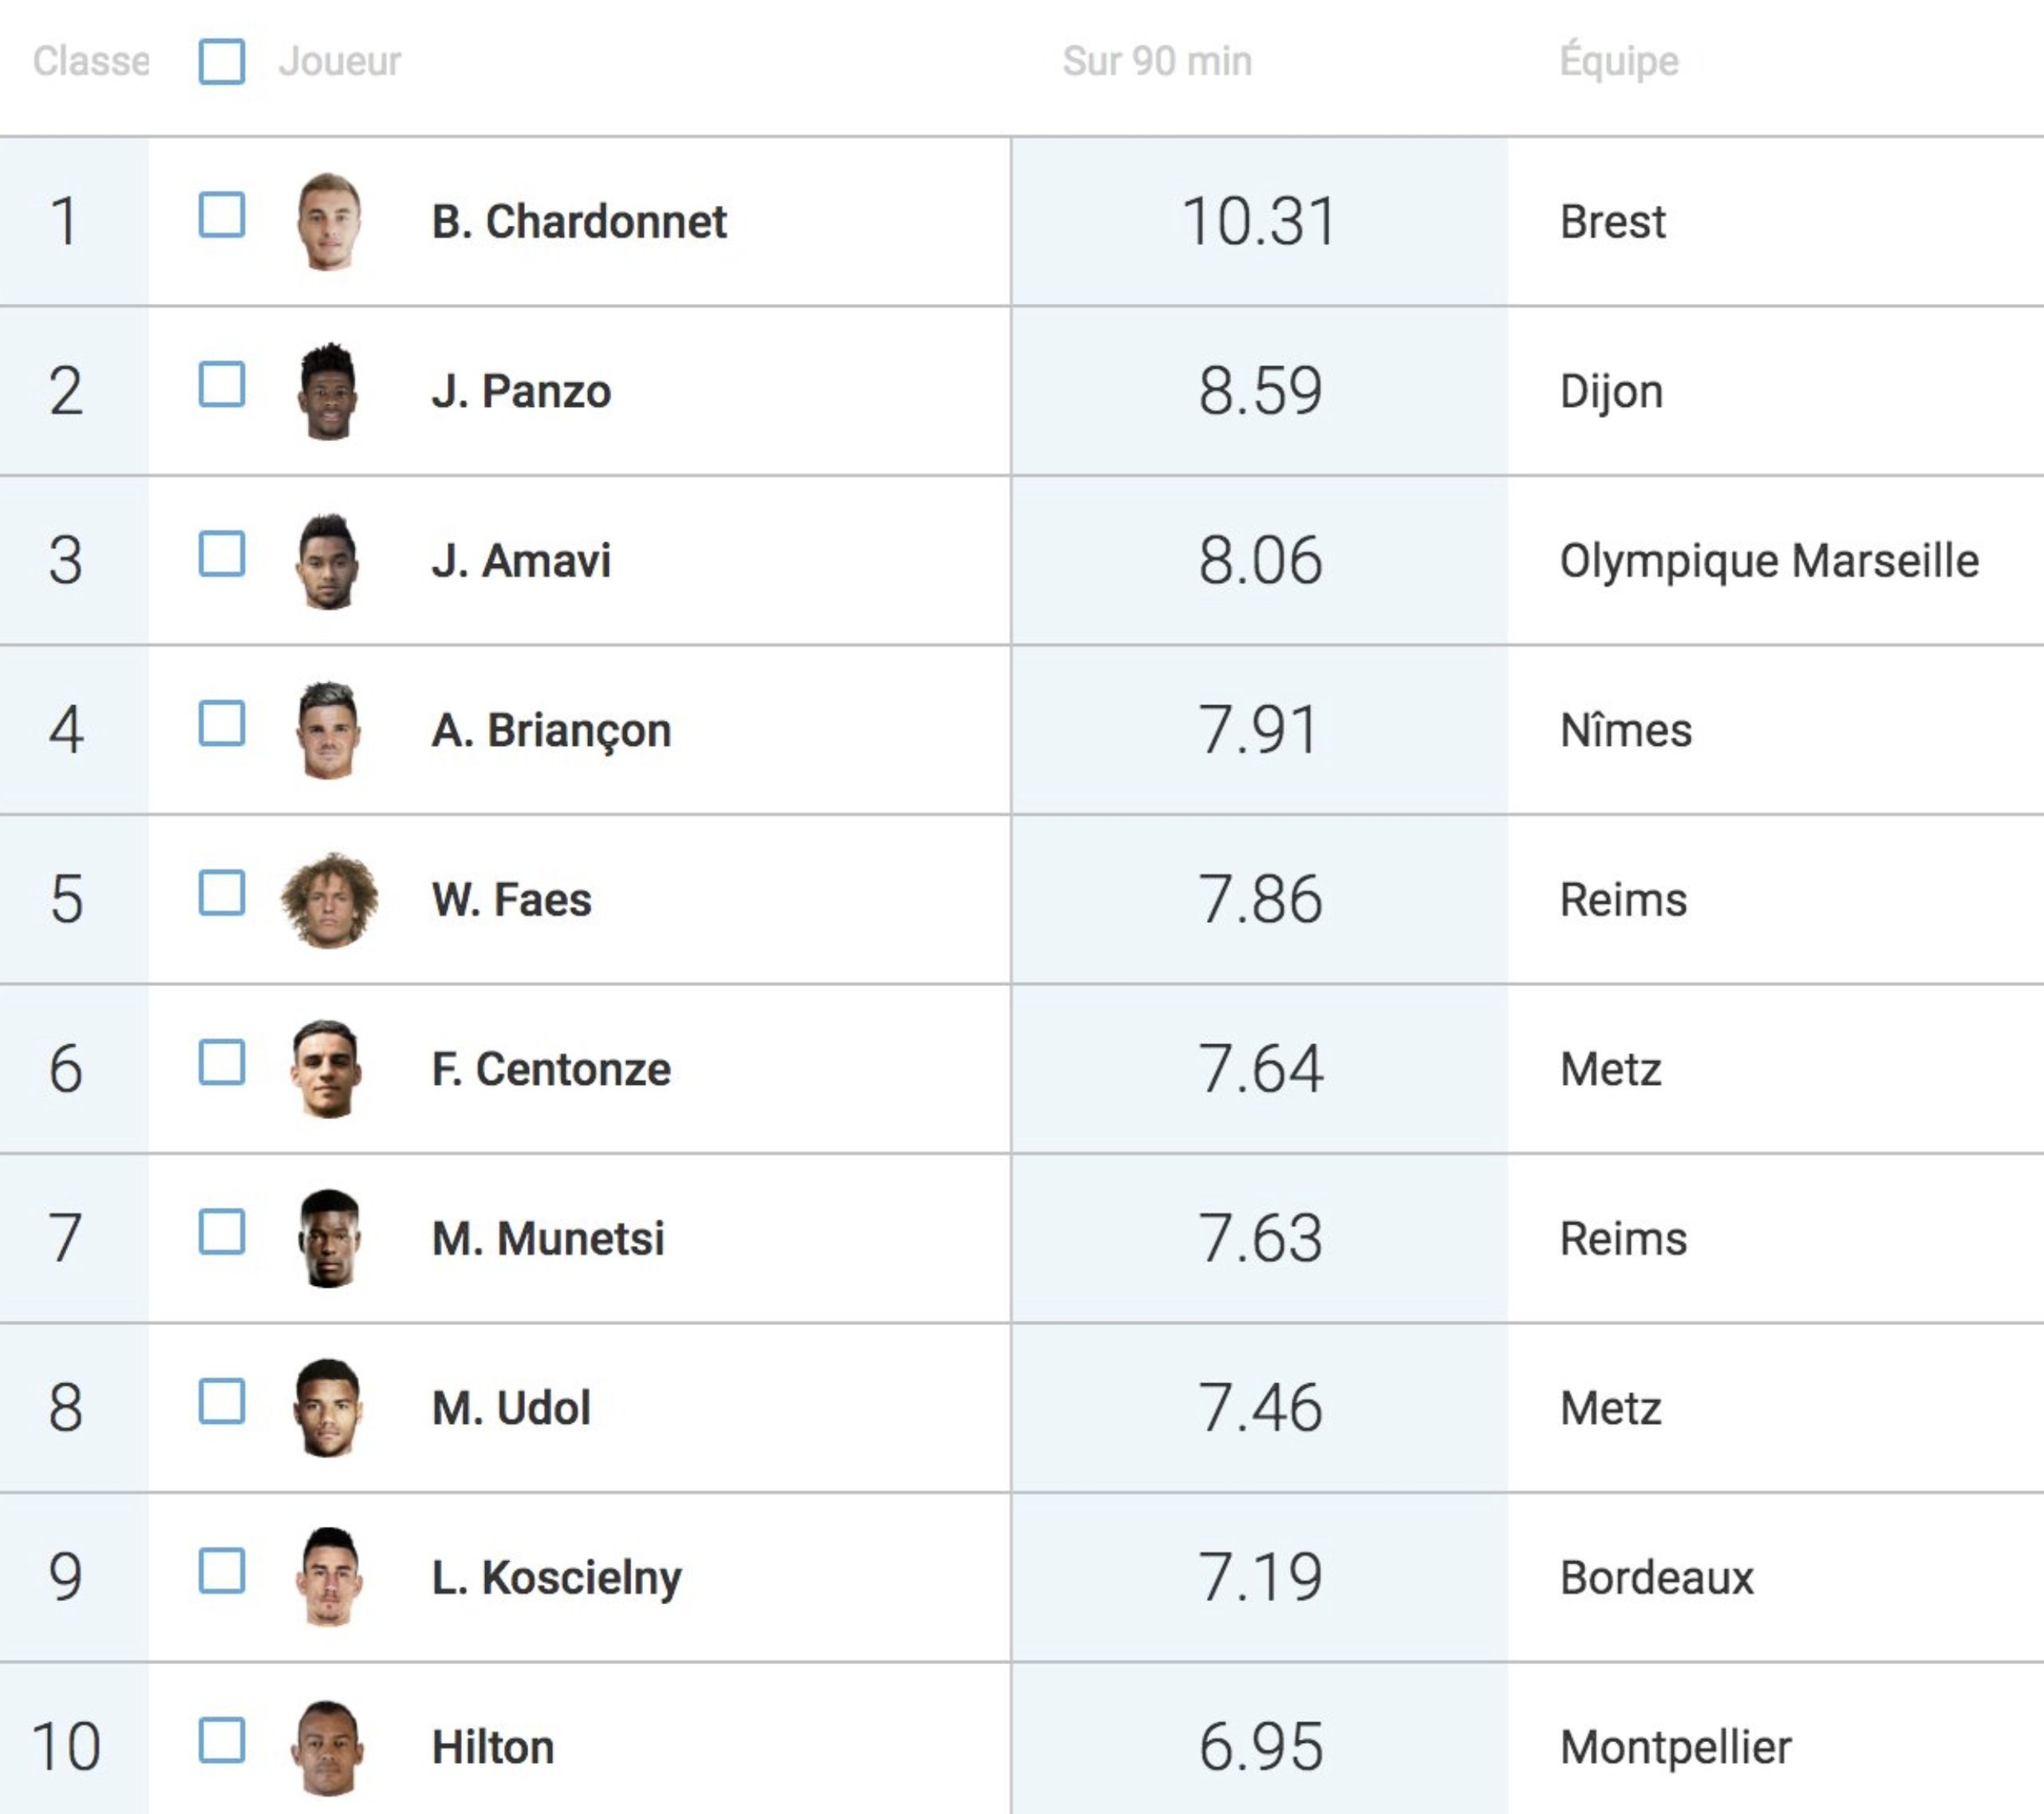Viewport: 2044px width, 1814px height.
Task: Enable the checkbox for W. Faes
Action: click(x=222, y=893)
